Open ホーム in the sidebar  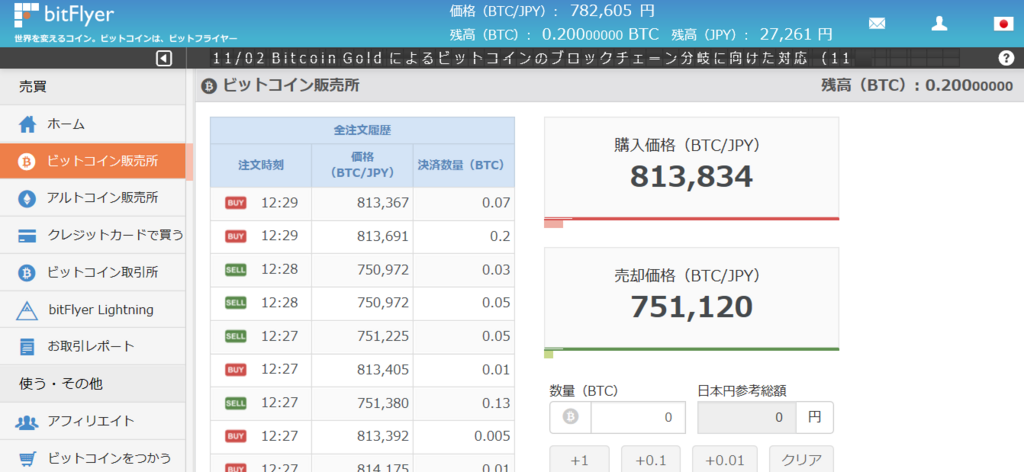93,124
